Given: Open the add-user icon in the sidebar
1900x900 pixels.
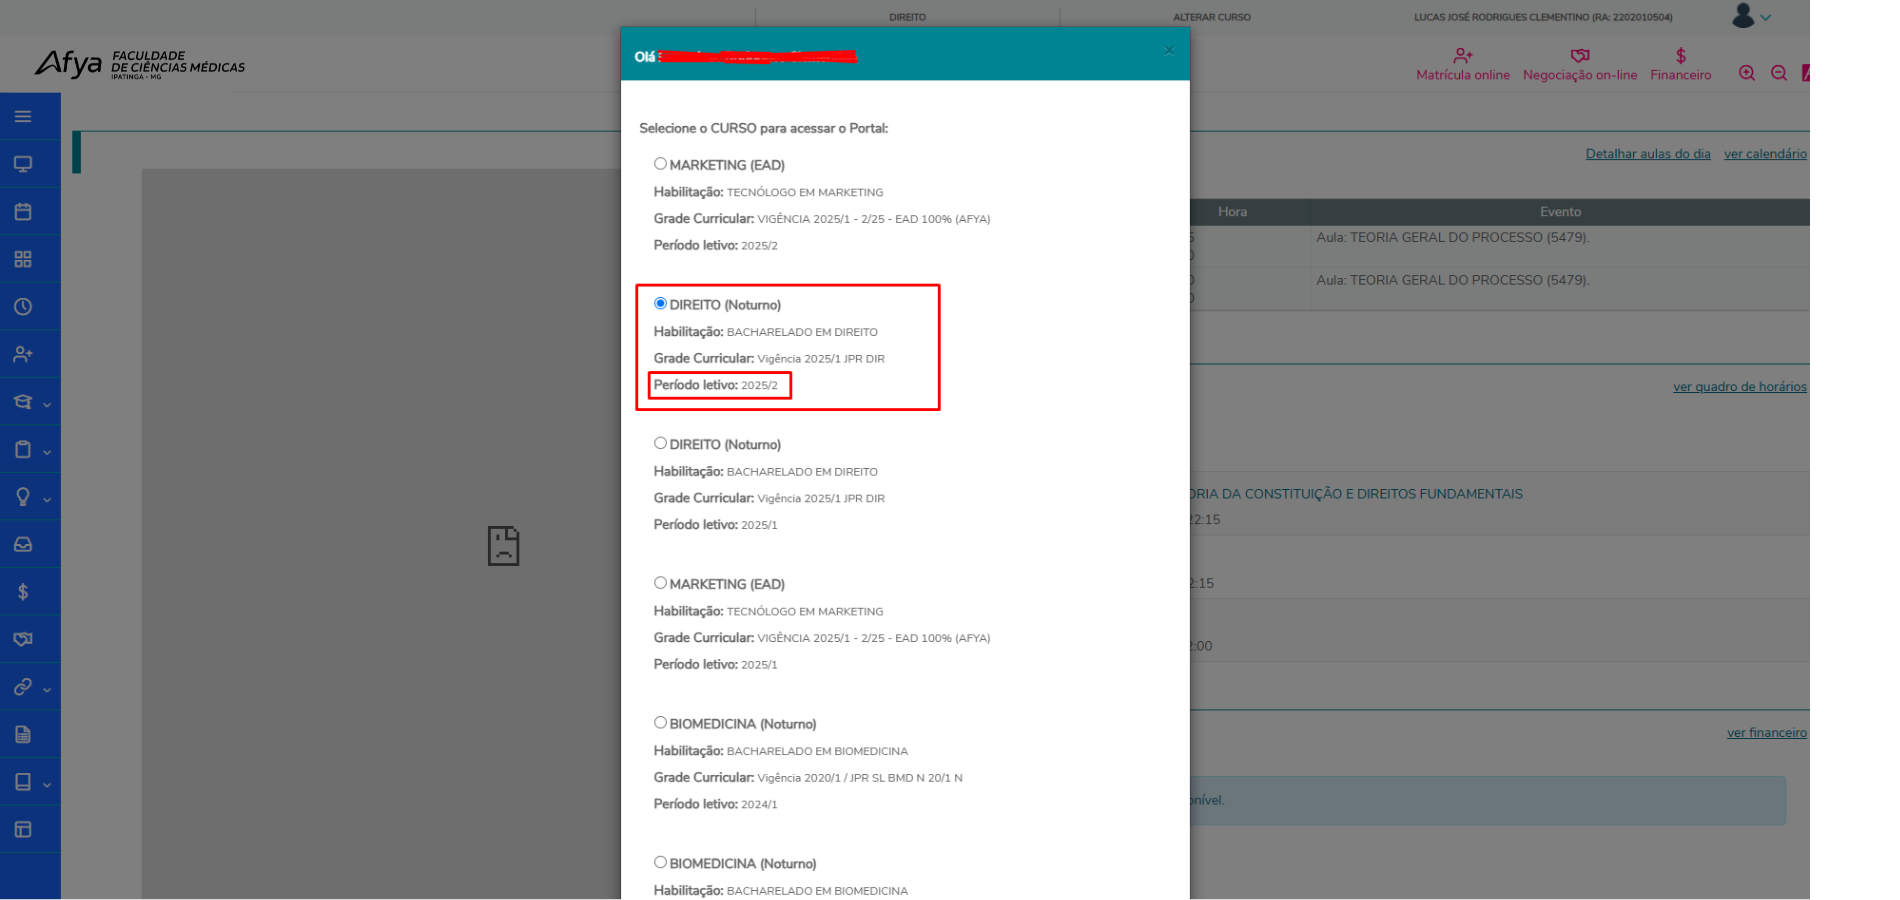Looking at the screenshot, I should 23,354.
